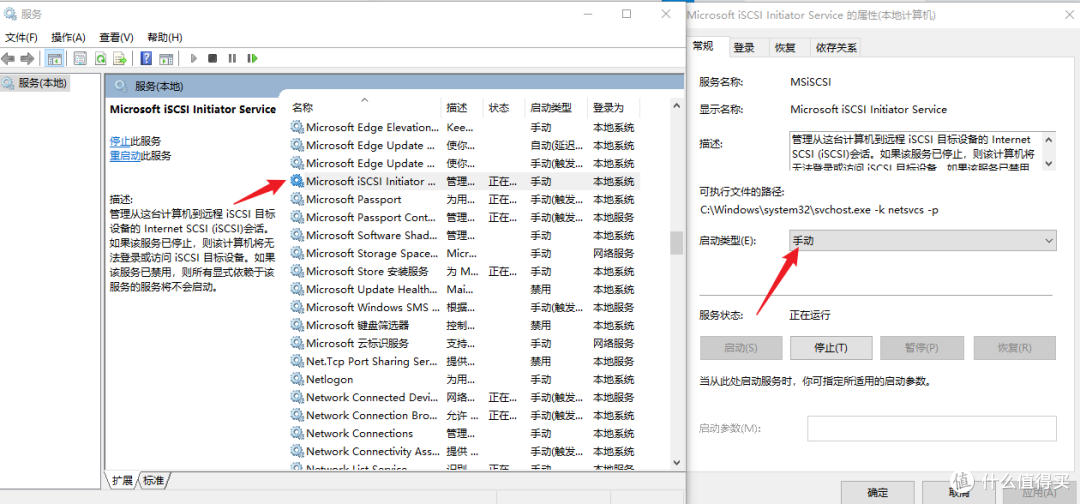The height and width of the screenshot is (504, 1080).
Task: Click gear icon beside Network Connectivity Ass...
Action: 297,451
